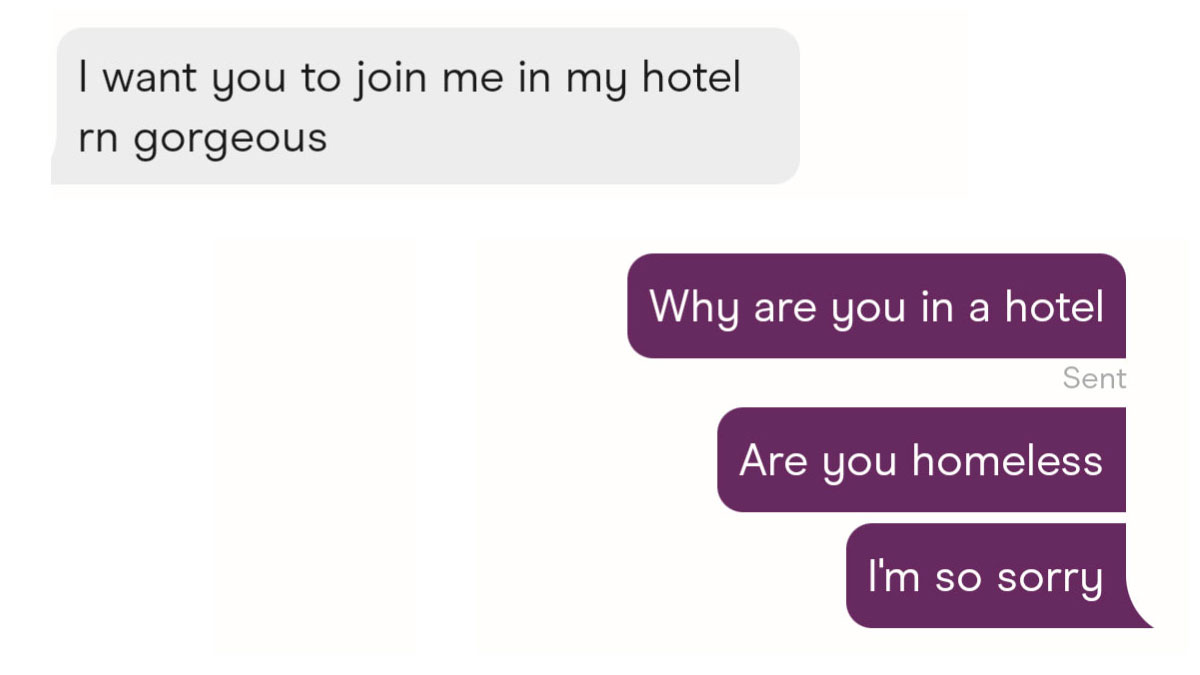Tap "I'm" in the last sent bubble
1200x675 pixels.
(x=892, y=576)
